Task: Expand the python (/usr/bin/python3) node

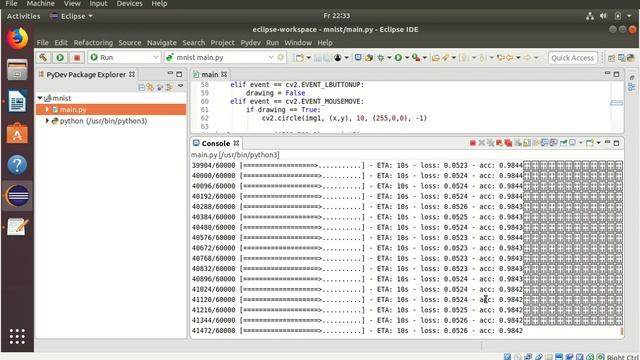Action: coord(47,121)
